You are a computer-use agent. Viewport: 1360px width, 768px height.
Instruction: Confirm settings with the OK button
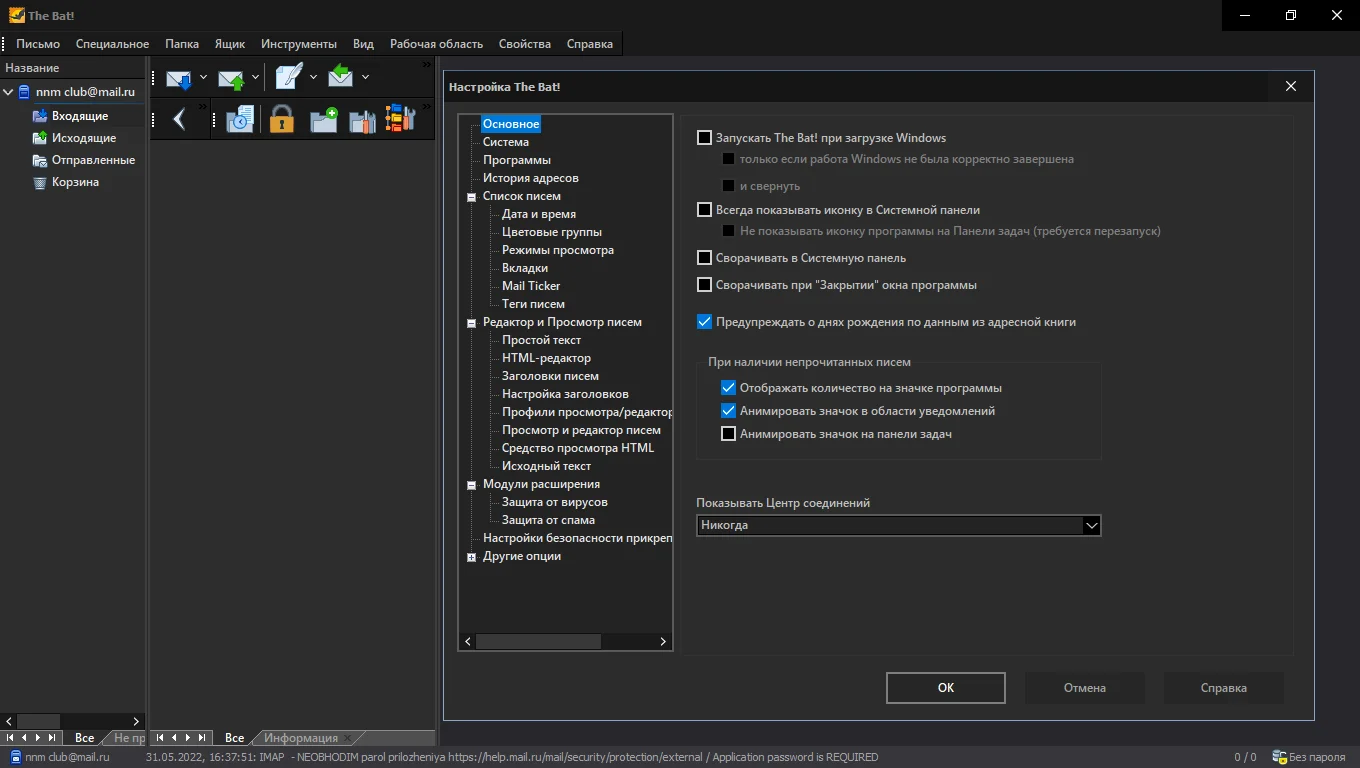[x=946, y=688]
